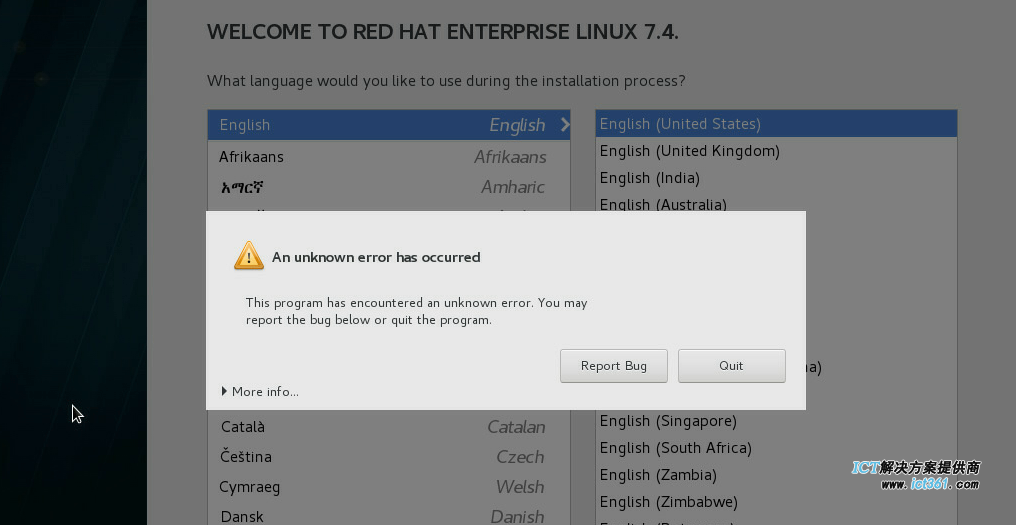Choose Dansk (Danish) language row

[389, 516]
